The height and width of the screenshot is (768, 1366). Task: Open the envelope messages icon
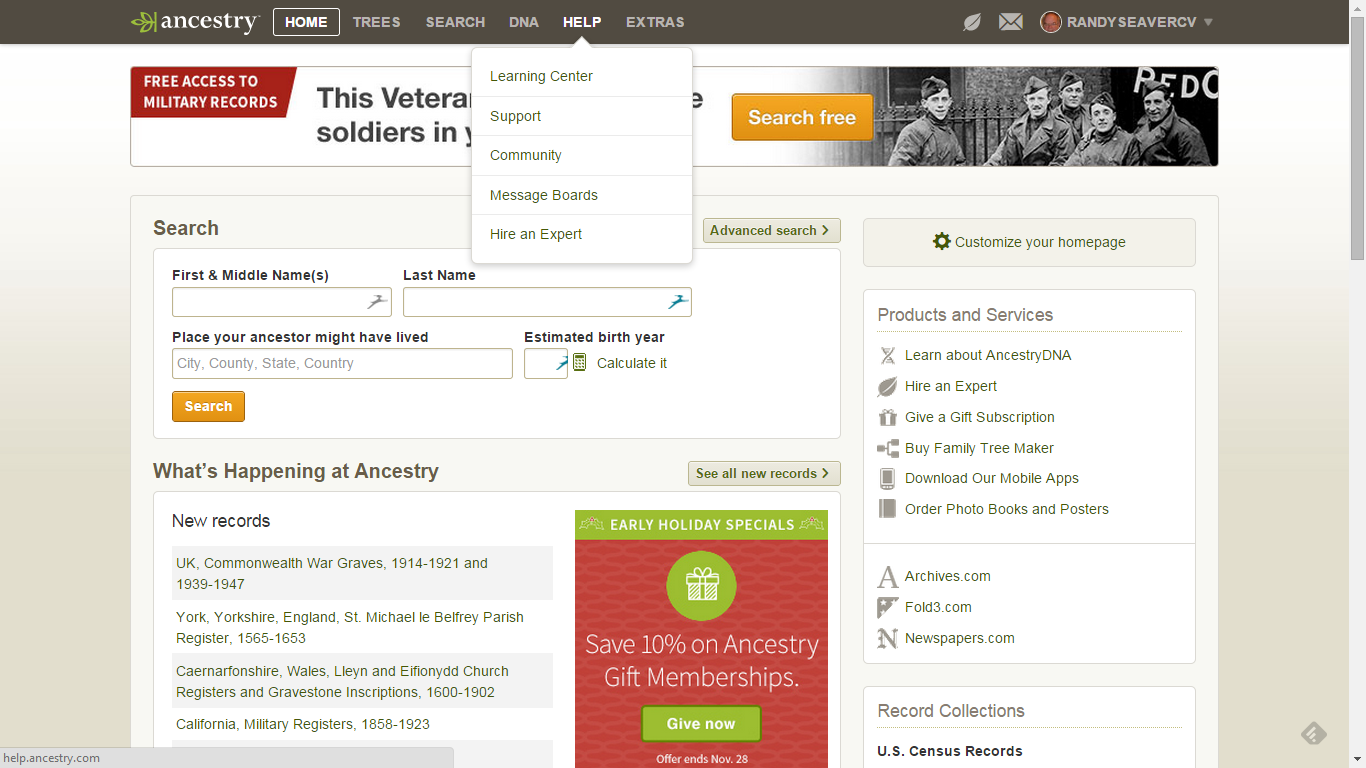pyautogui.click(x=1011, y=22)
